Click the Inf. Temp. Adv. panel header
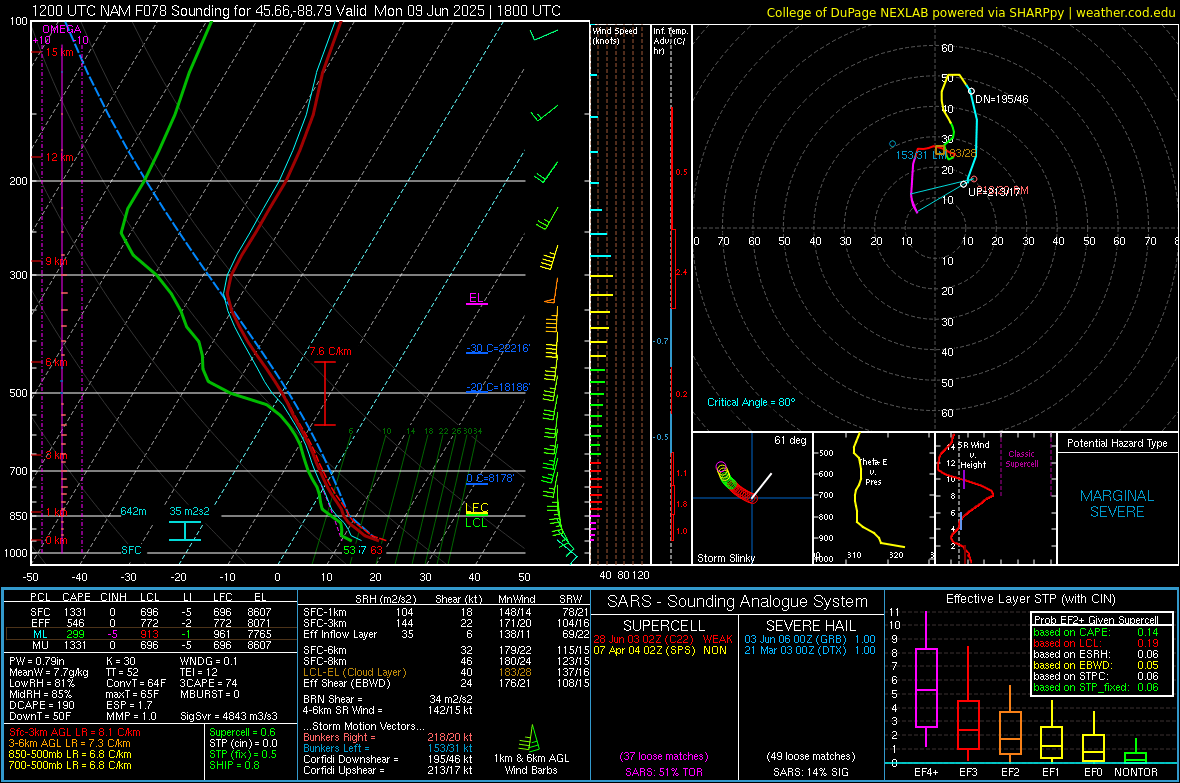Image resolution: width=1180 pixels, height=783 pixels. coord(670,41)
